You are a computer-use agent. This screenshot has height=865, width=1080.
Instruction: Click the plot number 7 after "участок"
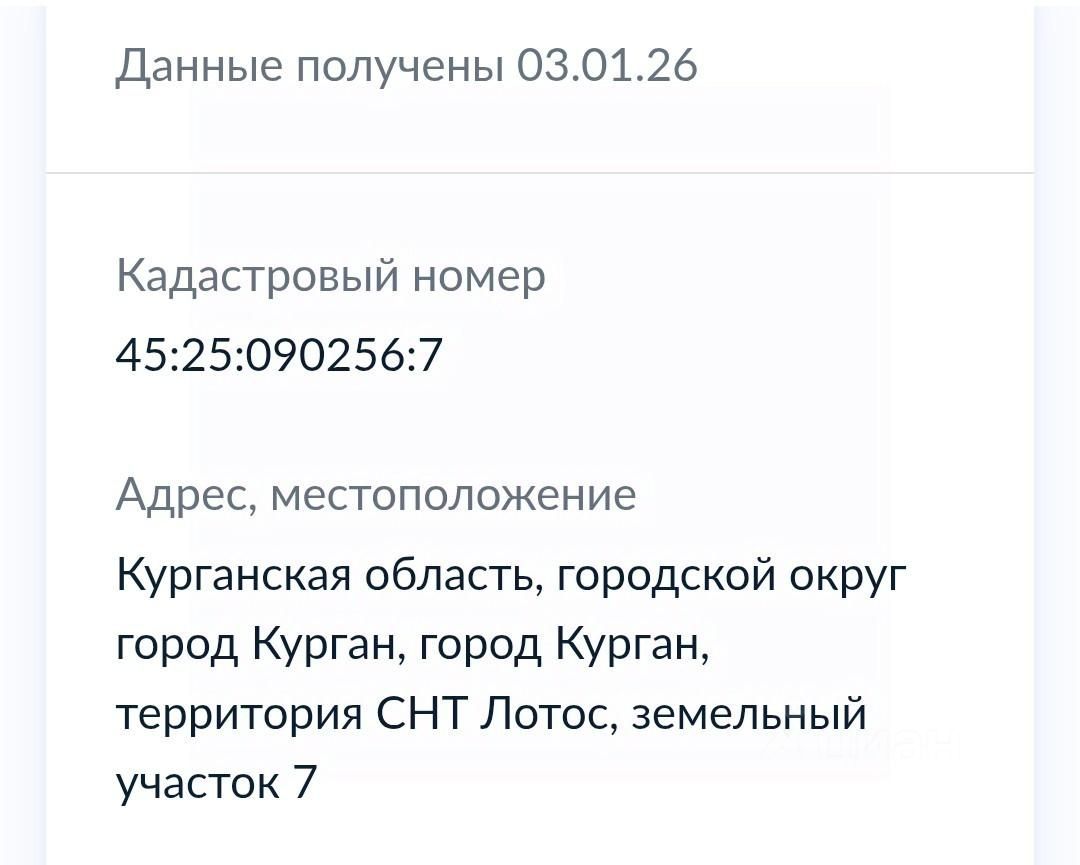(x=304, y=782)
